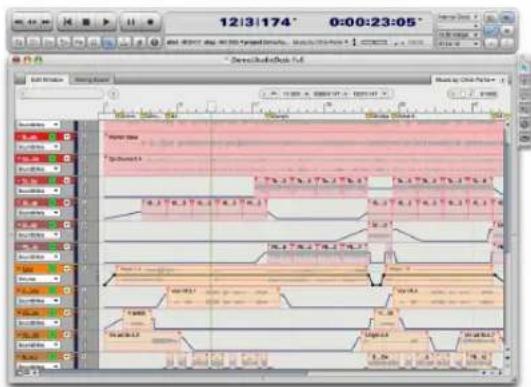Jump back to the sequence start
531x387 pixels.
coord(67,22)
